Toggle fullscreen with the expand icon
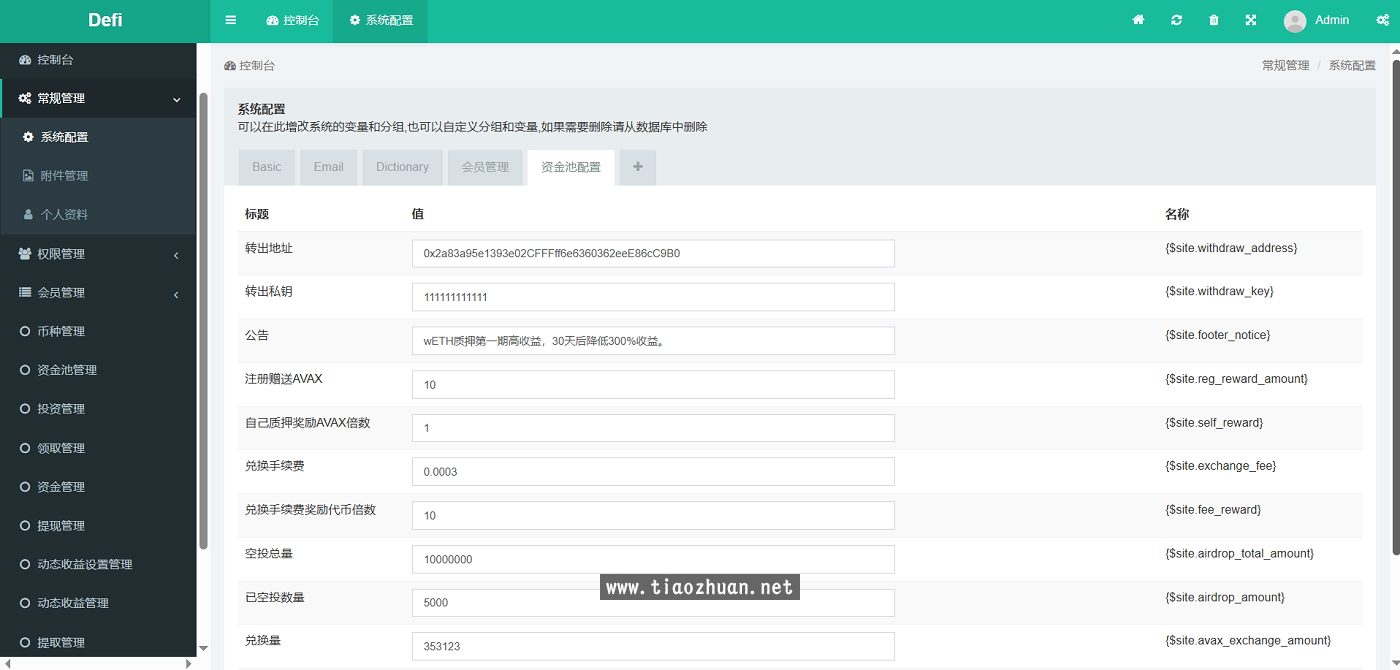 point(1251,20)
